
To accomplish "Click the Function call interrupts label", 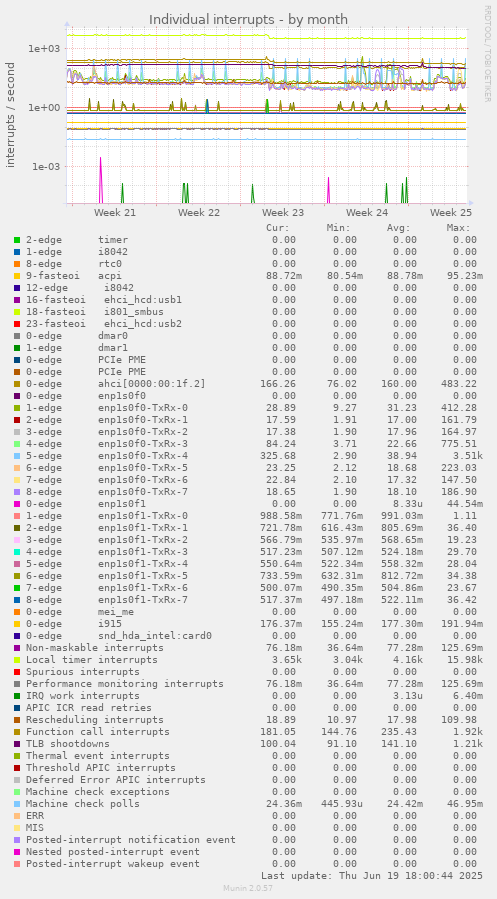I will [98, 732].
